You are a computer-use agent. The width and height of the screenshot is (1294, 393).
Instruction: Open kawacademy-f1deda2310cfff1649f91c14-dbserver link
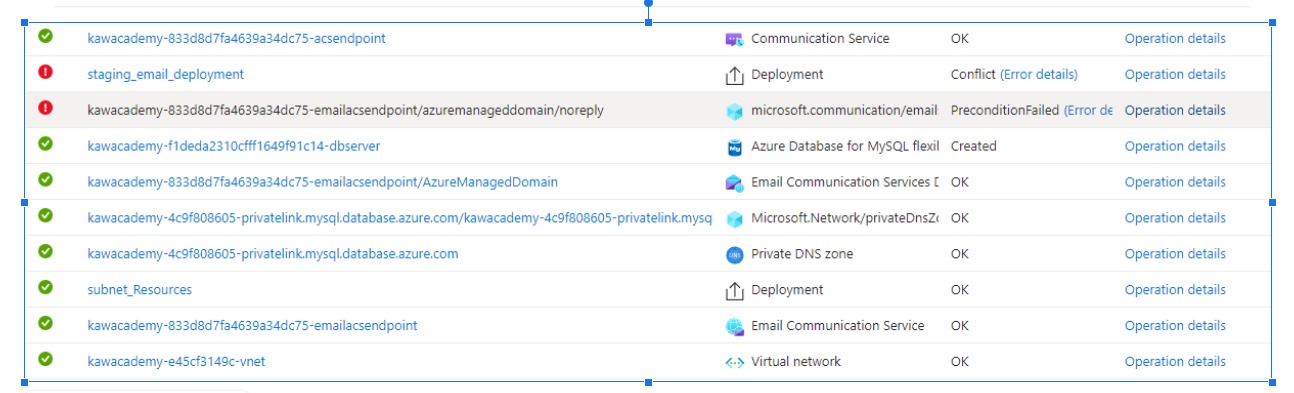tap(233, 147)
